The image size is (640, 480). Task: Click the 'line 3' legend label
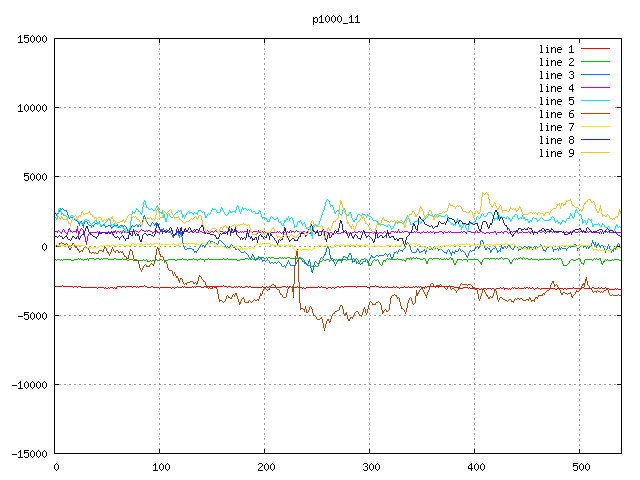coord(556,75)
